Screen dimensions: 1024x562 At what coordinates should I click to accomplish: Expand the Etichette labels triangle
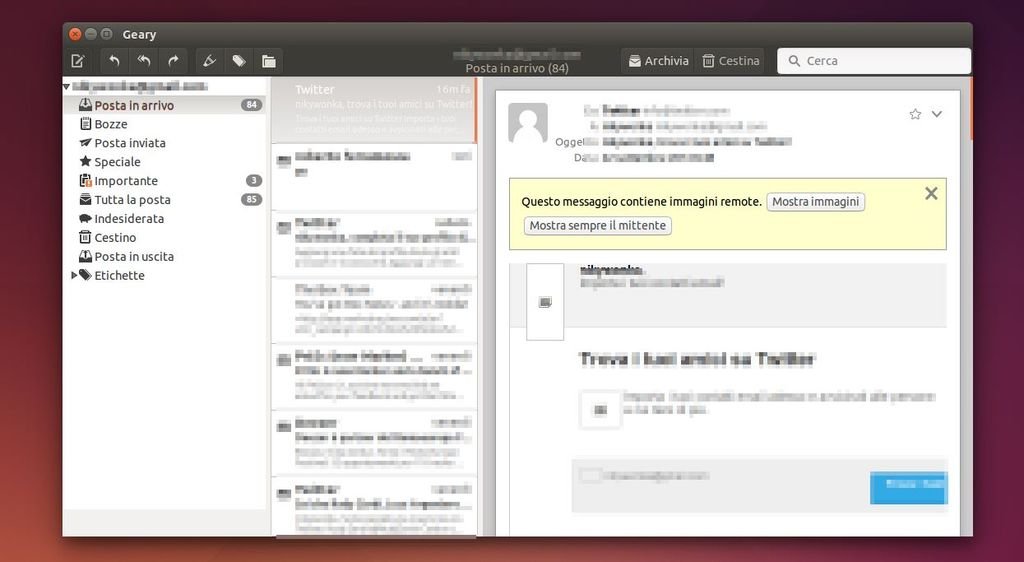pos(74,275)
